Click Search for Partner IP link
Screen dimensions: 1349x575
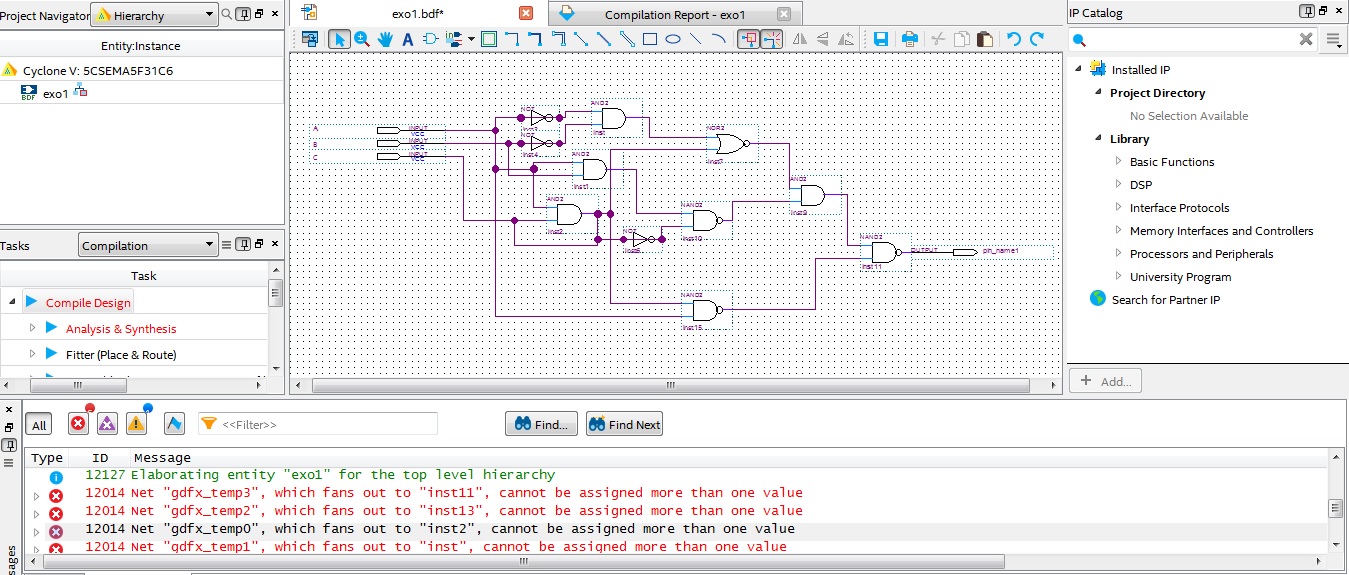click(1165, 300)
